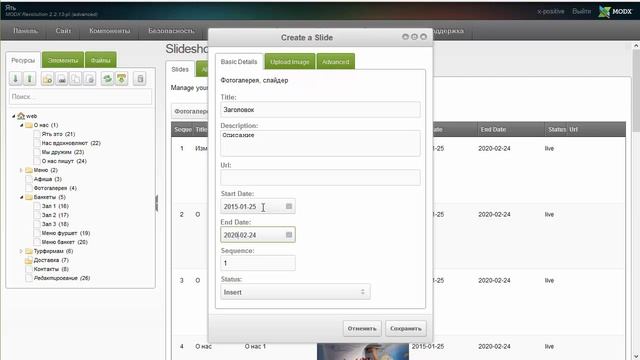
Task: Switch to Advanced tab
Action: click(x=336, y=62)
